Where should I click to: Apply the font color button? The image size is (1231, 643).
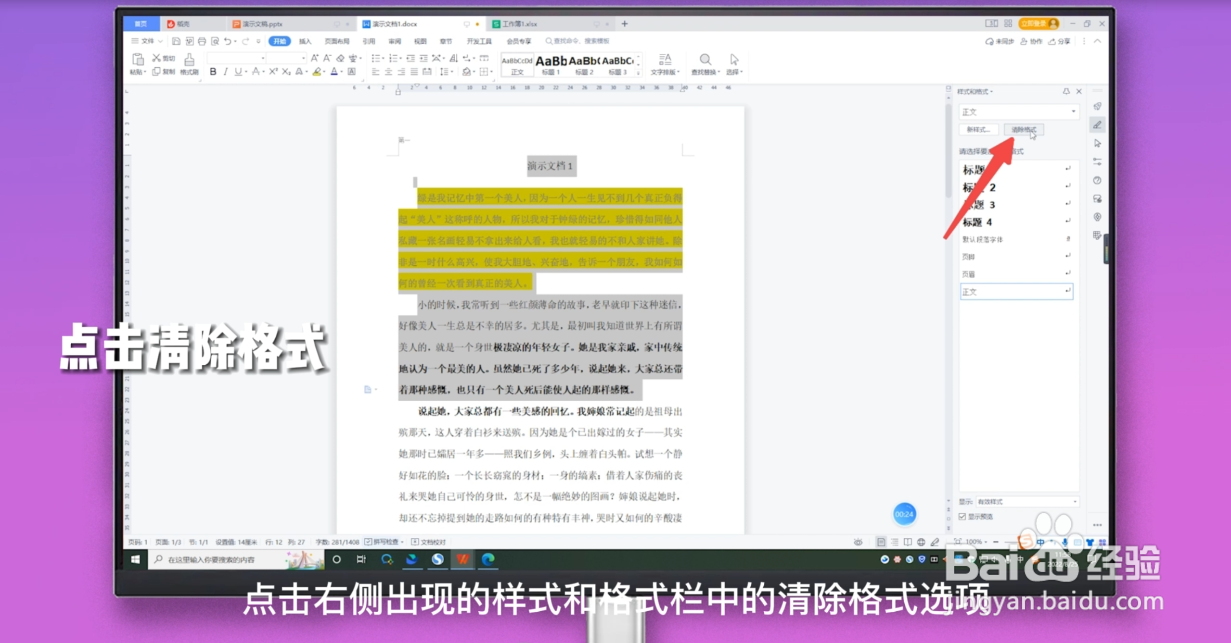[335, 72]
